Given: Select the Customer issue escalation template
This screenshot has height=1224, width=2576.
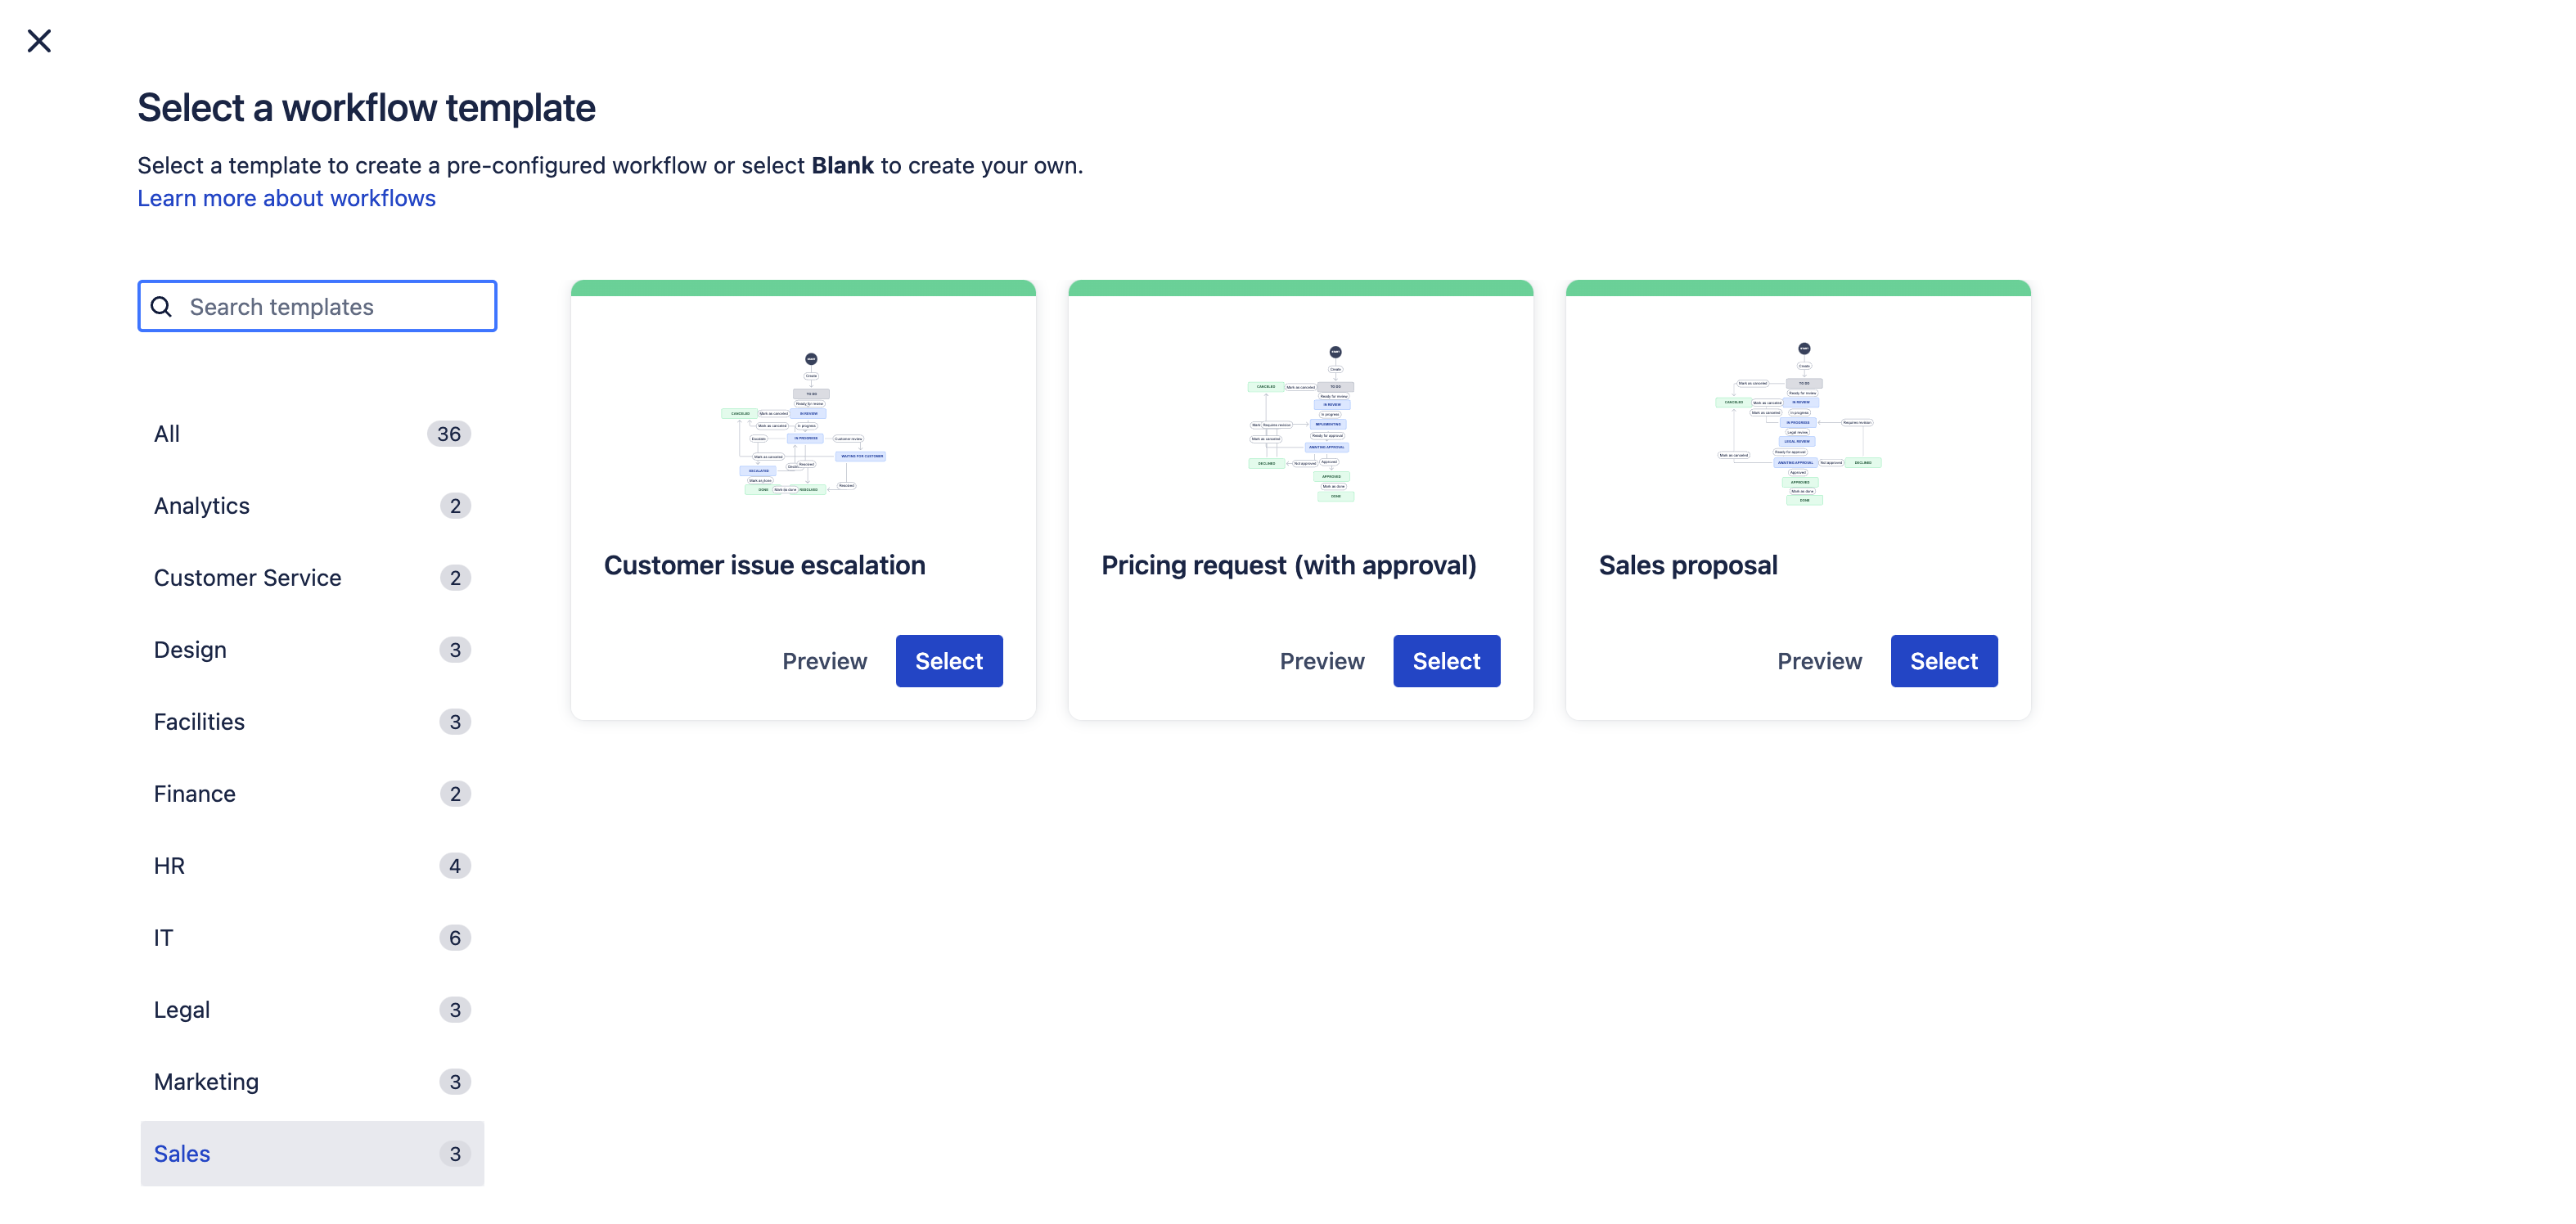Looking at the screenshot, I should click(948, 659).
